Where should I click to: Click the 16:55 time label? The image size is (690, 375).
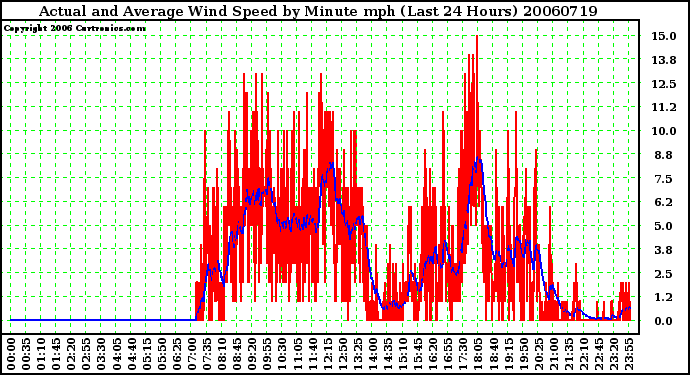(448, 354)
